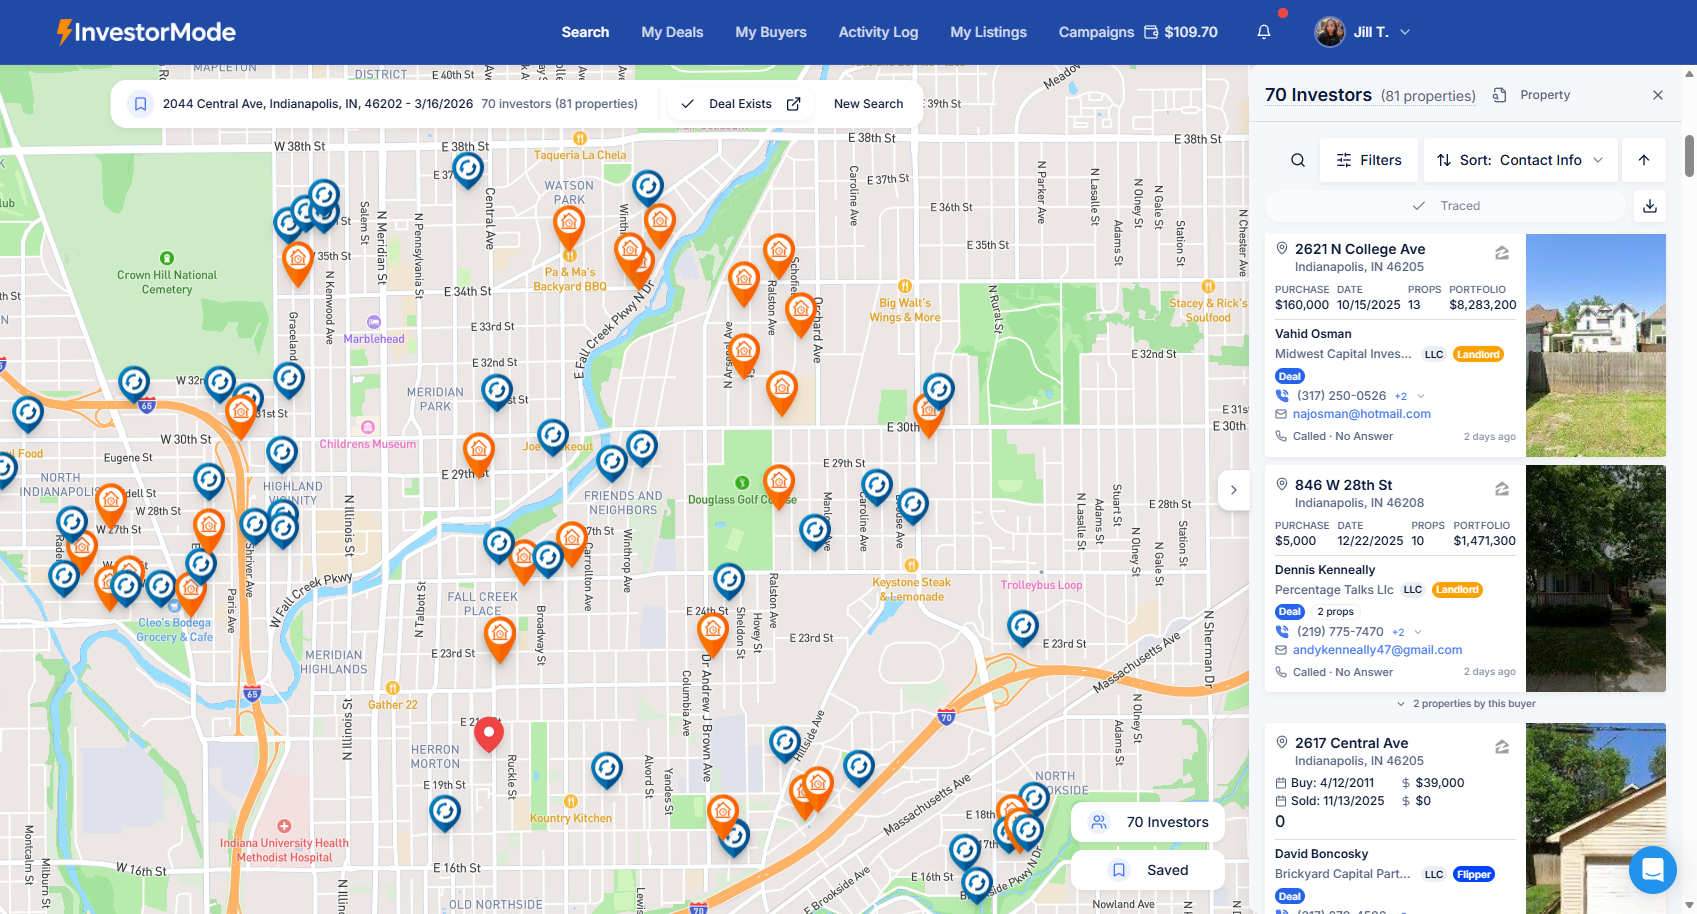The height and width of the screenshot is (914, 1697).
Task: Search investors using the magnifier icon
Action: [1297, 159]
